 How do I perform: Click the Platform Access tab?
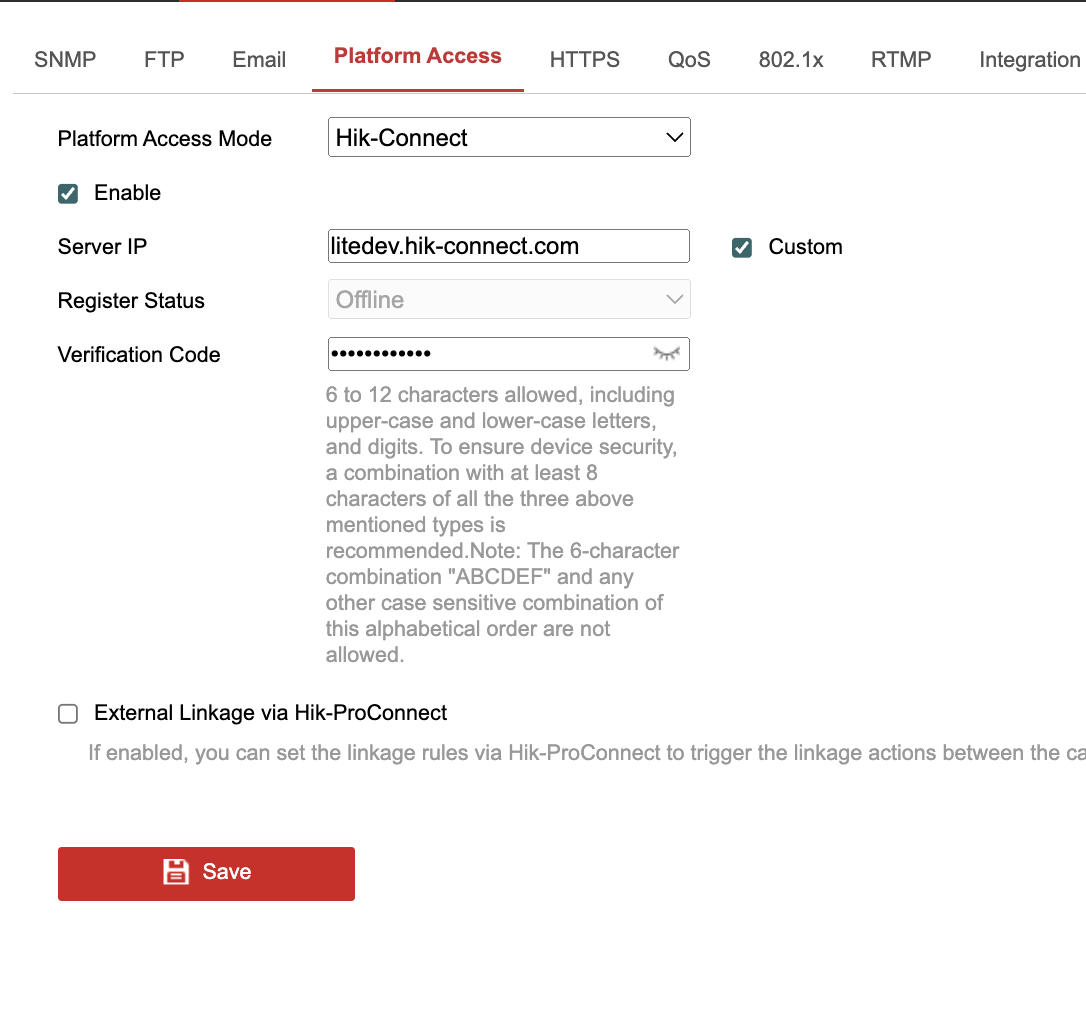tap(418, 57)
